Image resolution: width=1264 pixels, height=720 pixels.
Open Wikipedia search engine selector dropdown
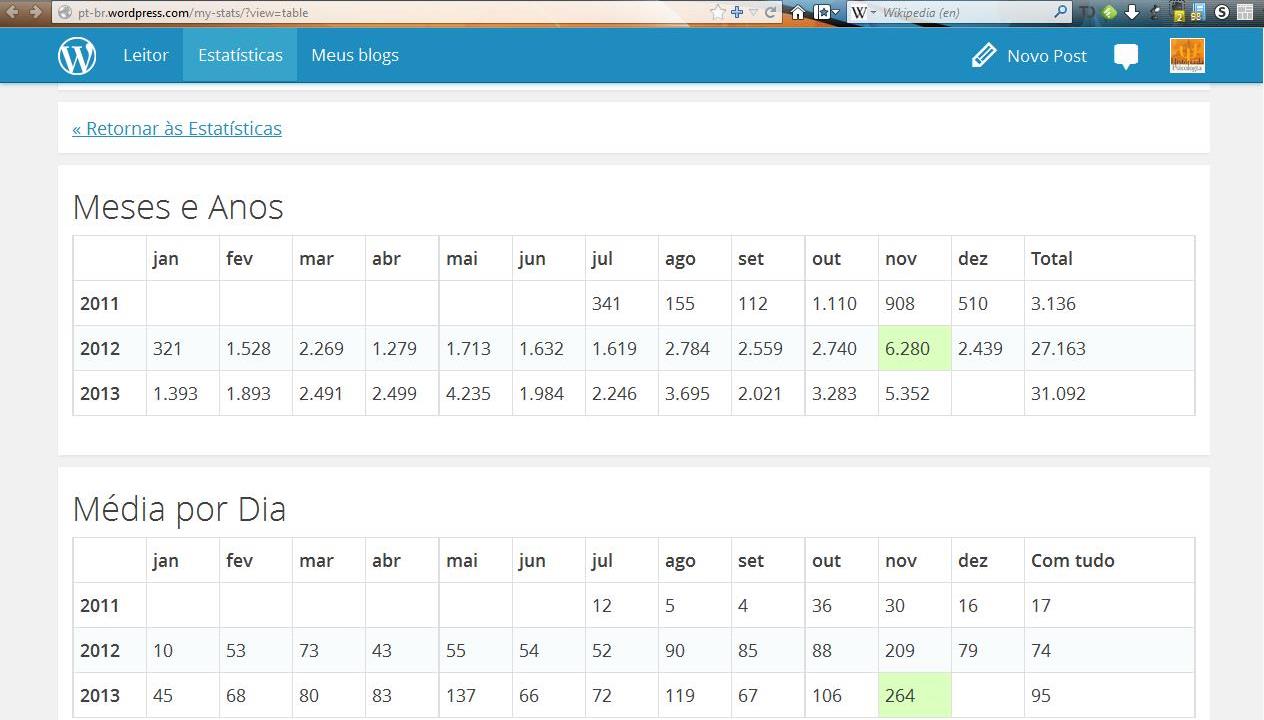(863, 13)
